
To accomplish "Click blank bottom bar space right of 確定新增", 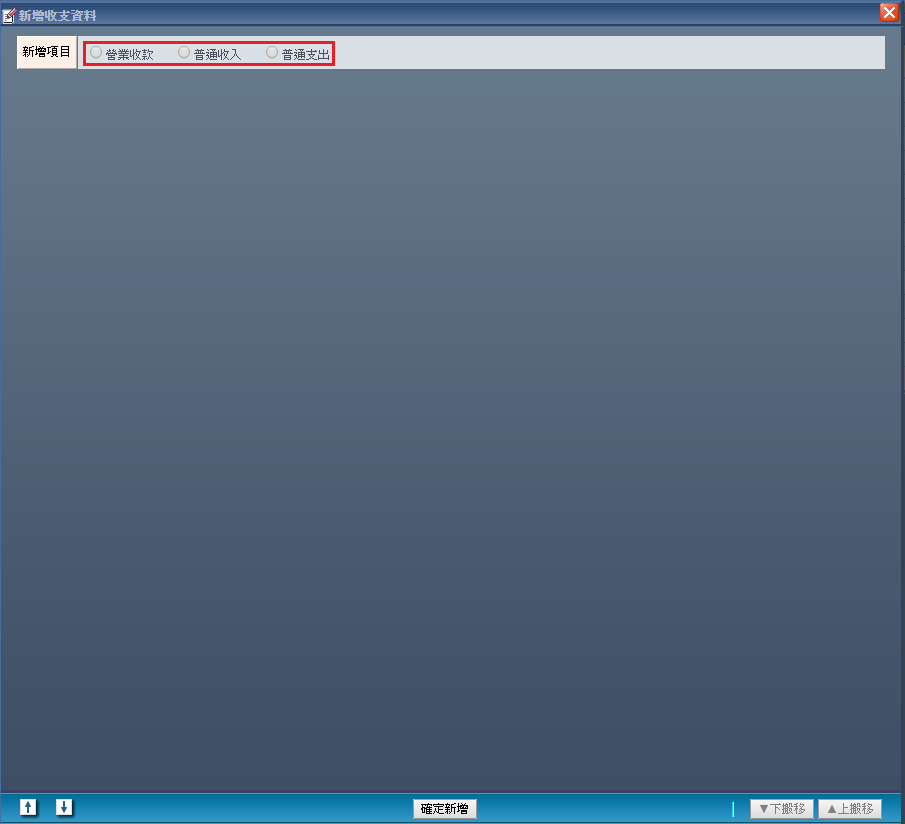I will coord(600,809).
